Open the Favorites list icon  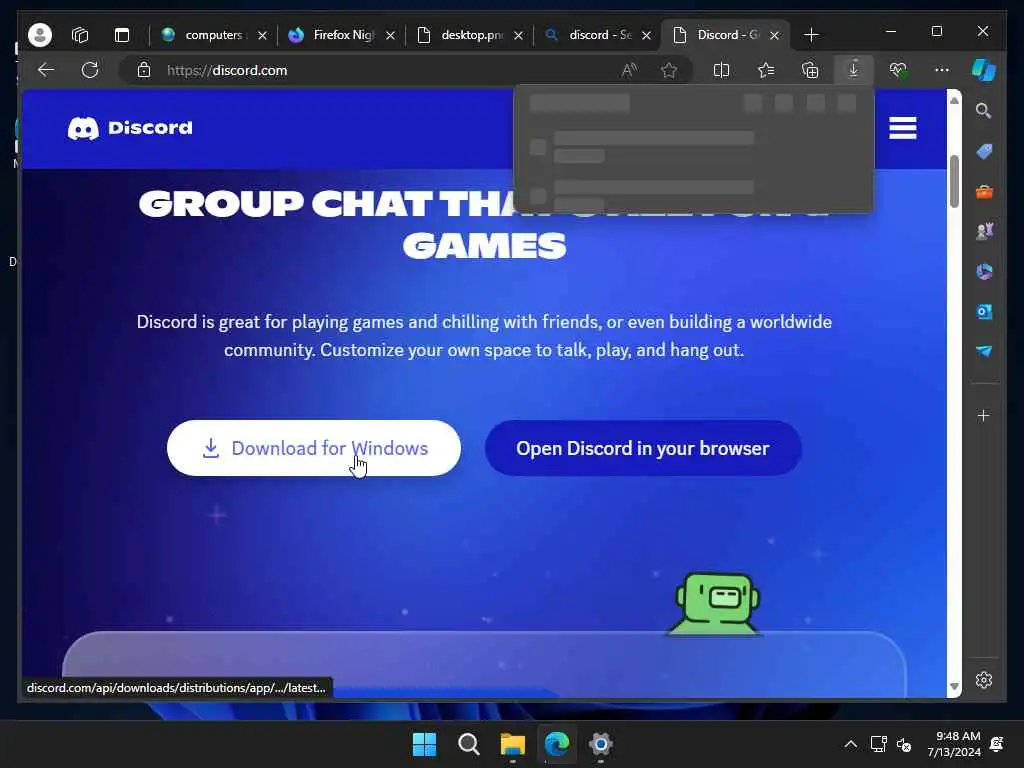(x=765, y=70)
